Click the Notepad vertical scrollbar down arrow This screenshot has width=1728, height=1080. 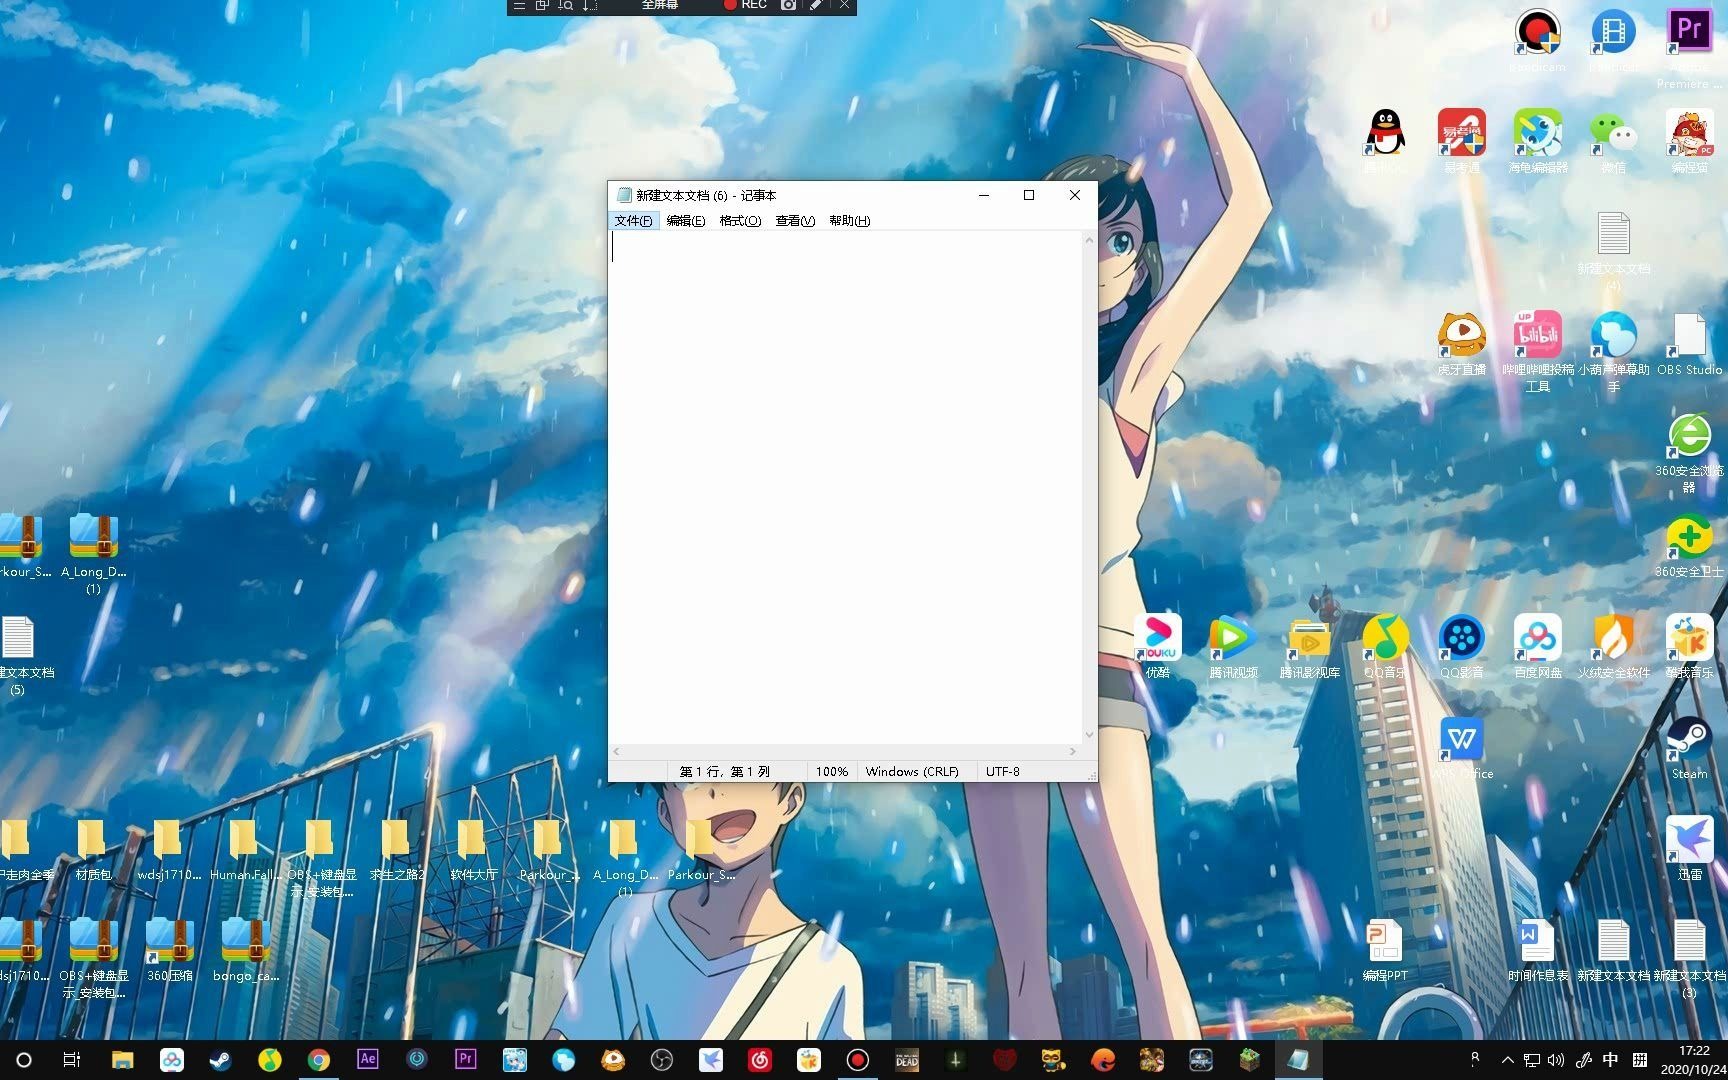click(x=1089, y=735)
